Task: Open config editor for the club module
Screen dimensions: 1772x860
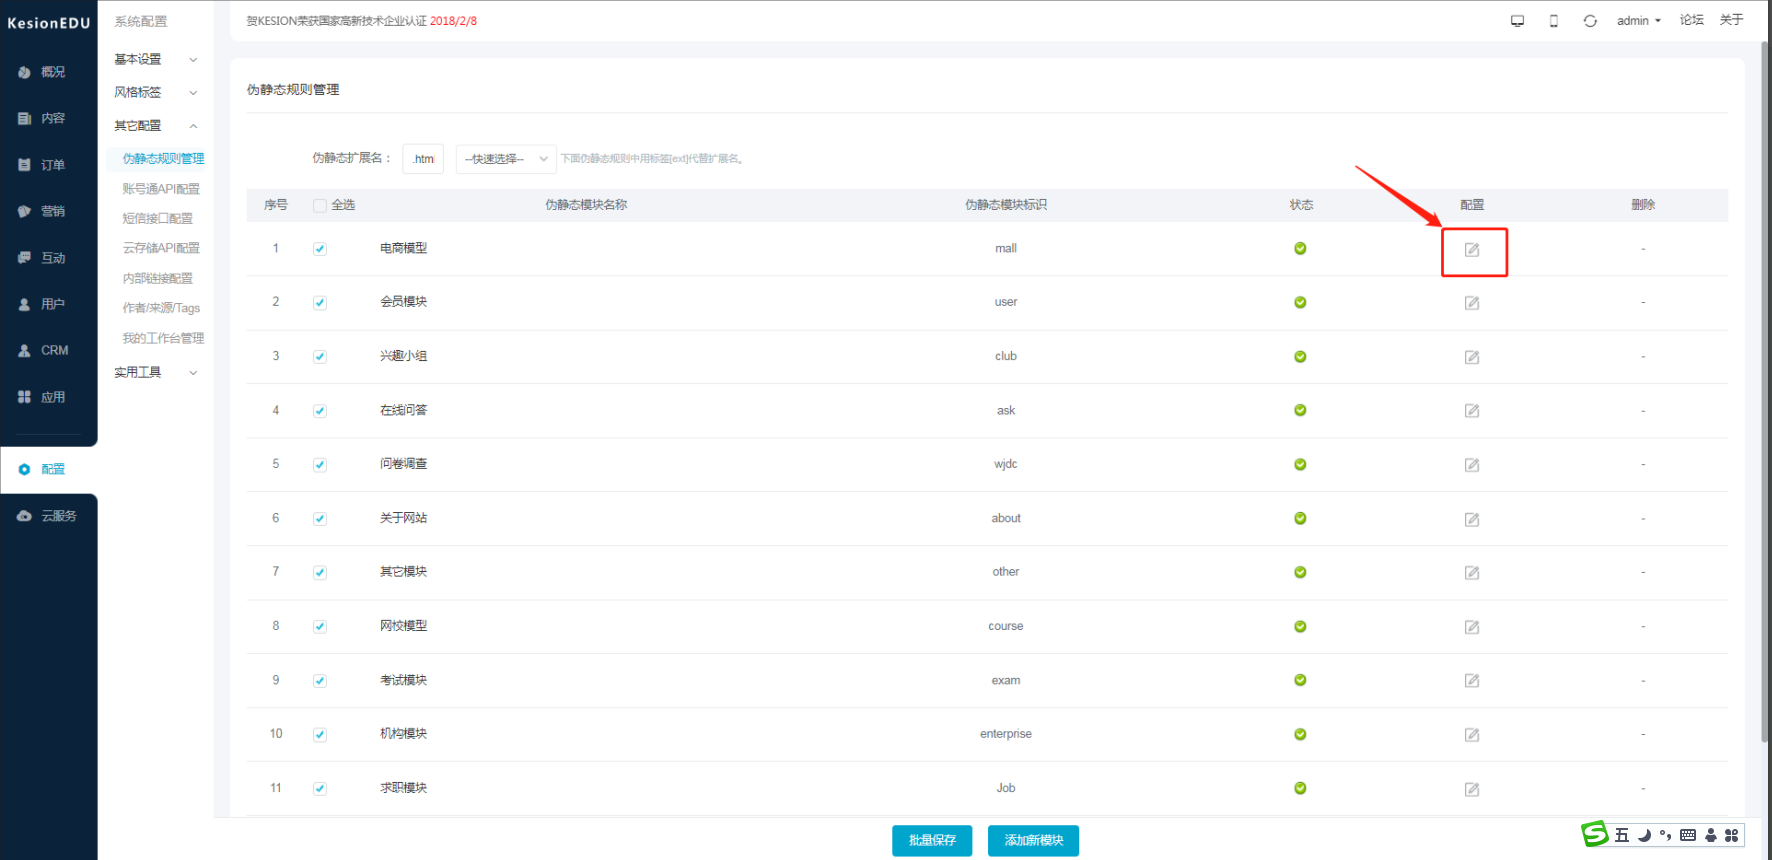Action: pyautogui.click(x=1472, y=357)
